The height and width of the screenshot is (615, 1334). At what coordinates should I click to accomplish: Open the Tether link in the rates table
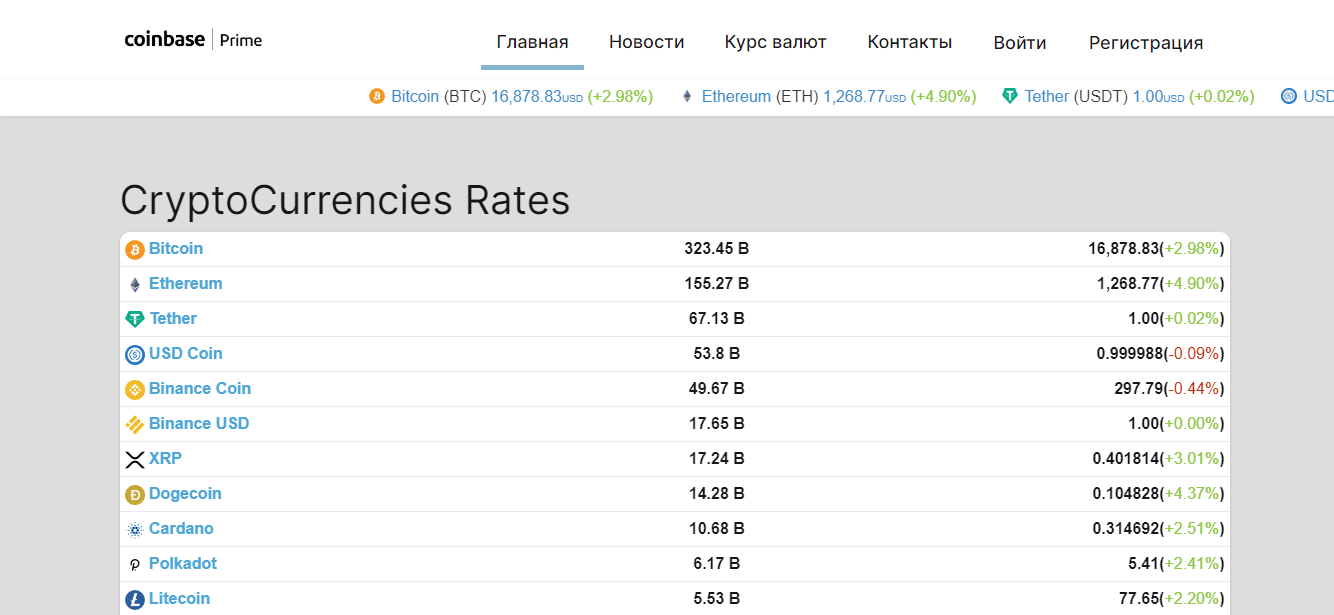(x=173, y=318)
